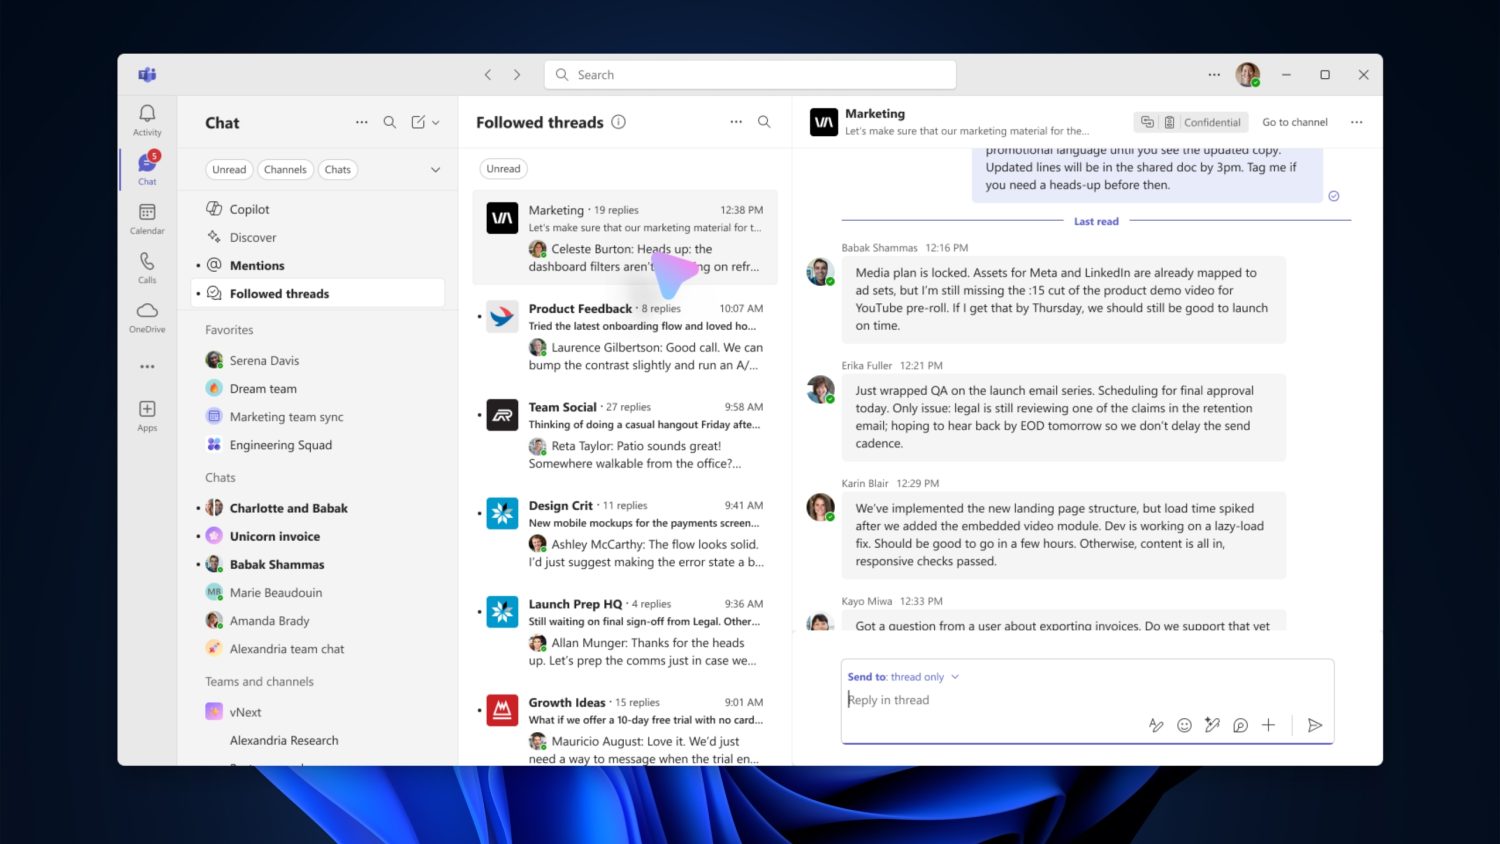The width and height of the screenshot is (1500, 844).
Task: Send the reply with arrow icon
Action: pos(1315,725)
